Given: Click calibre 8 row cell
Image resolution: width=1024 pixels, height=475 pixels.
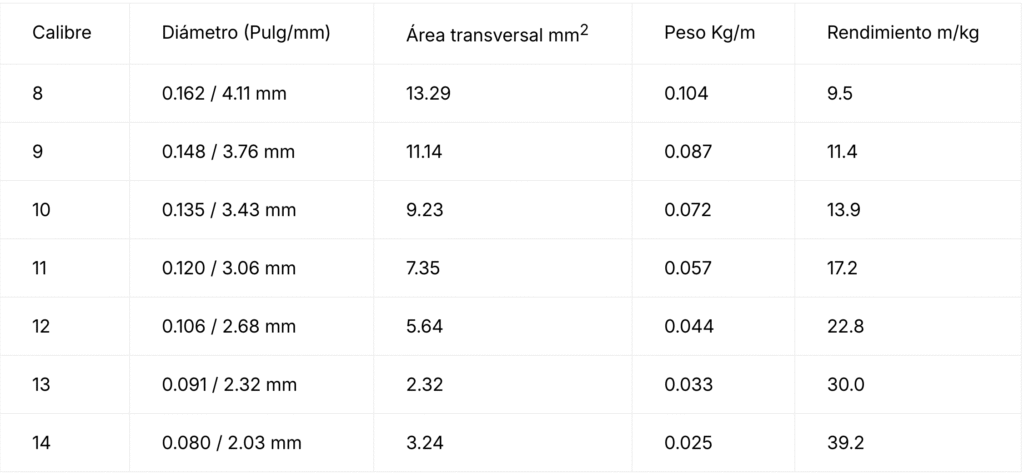Looking at the screenshot, I should point(38,94).
